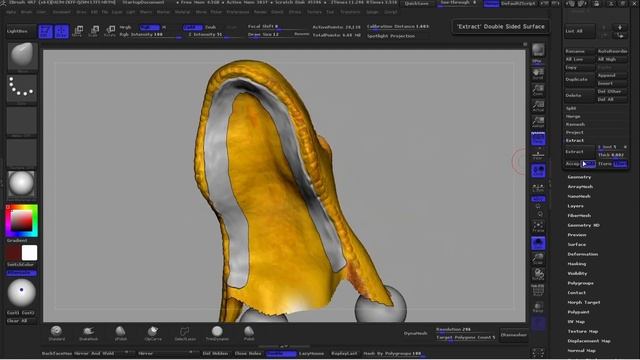Open the Render menu
This screenshot has height=360, width=640.
click(x=260, y=12)
